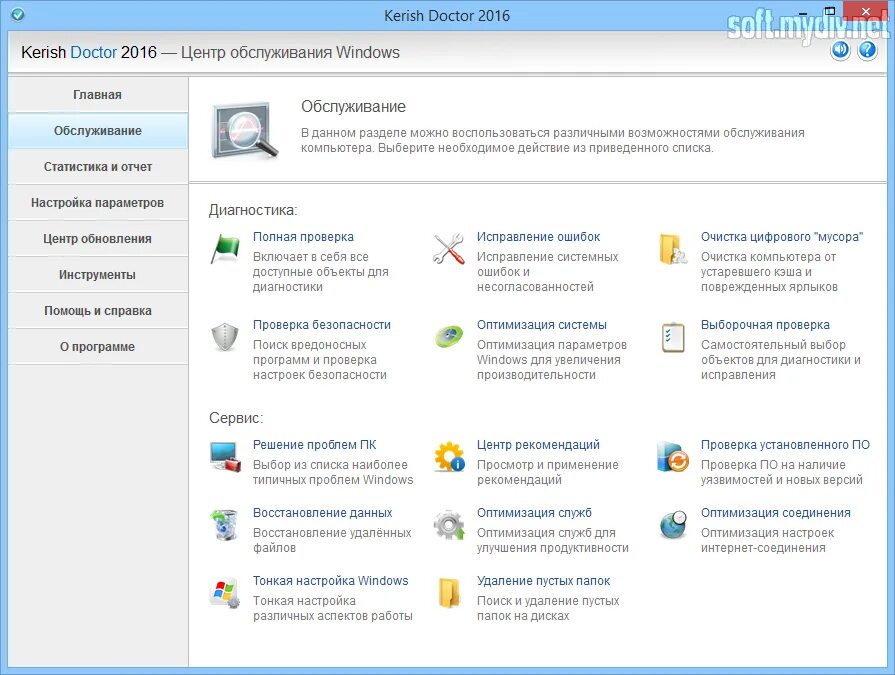Click the Обслуживание page heading text
The height and width of the screenshot is (675, 895).
pos(353,106)
